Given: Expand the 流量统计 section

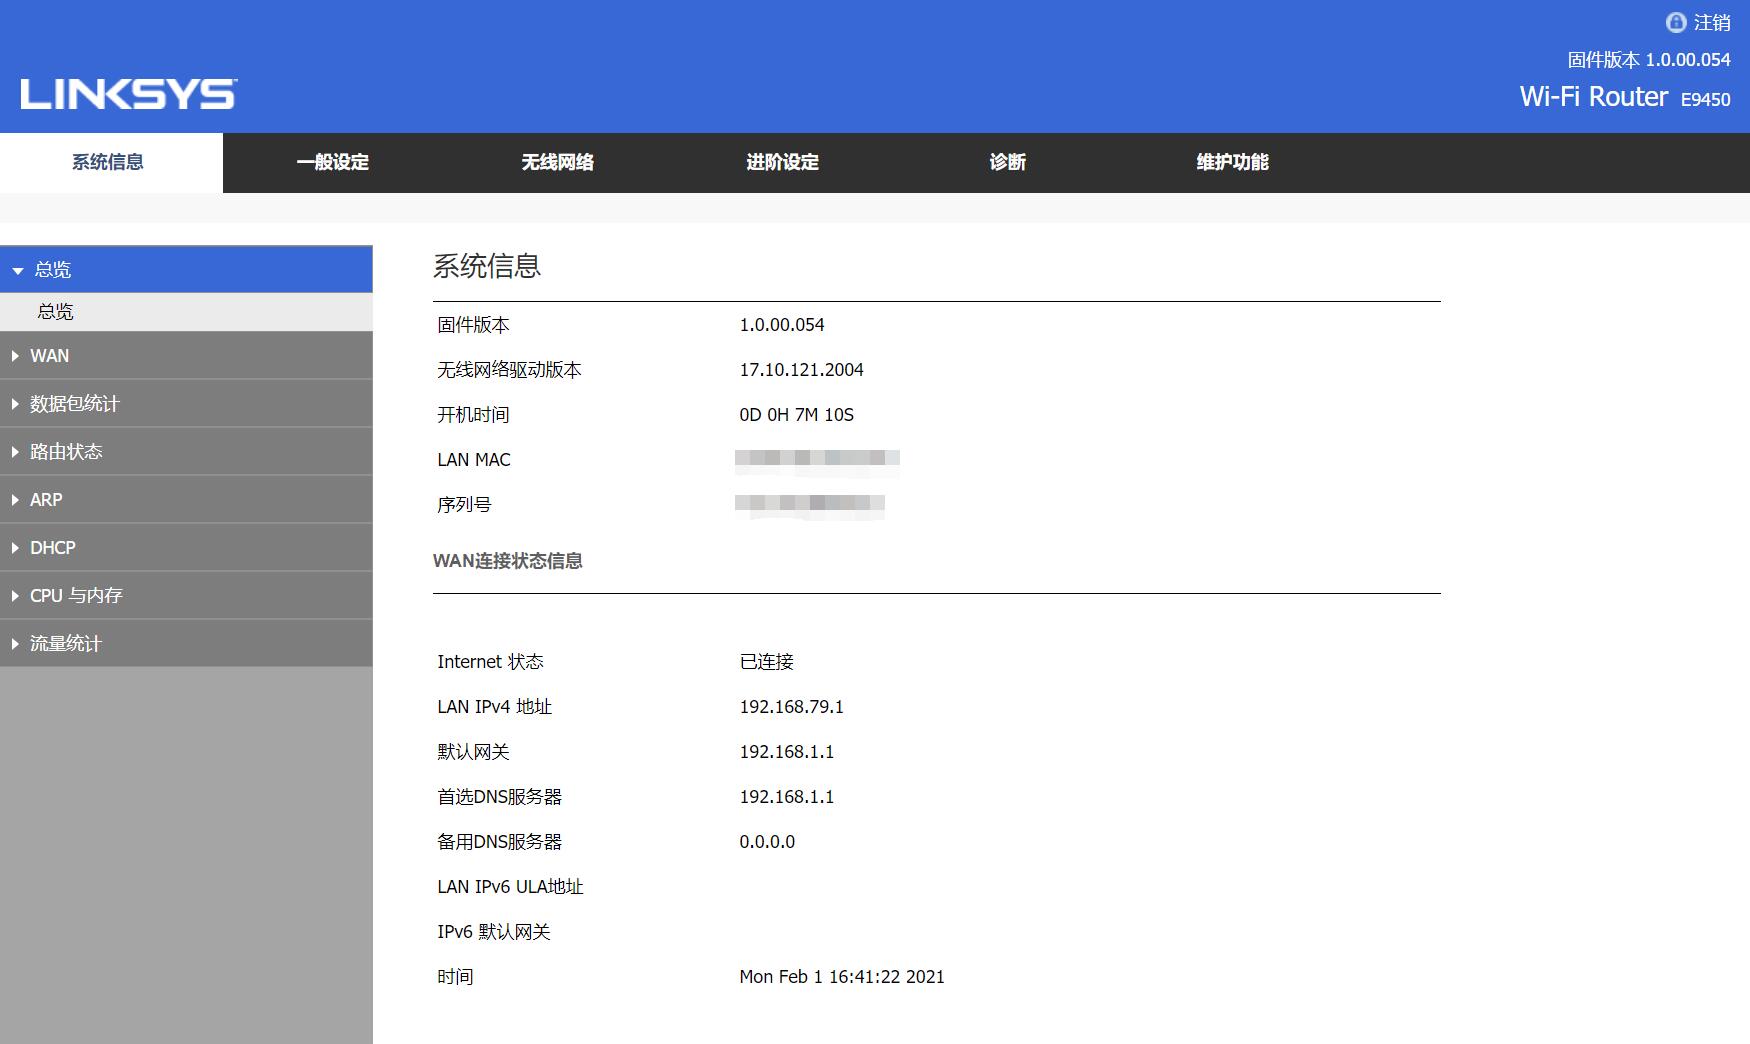Looking at the screenshot, I should point(67,643).
